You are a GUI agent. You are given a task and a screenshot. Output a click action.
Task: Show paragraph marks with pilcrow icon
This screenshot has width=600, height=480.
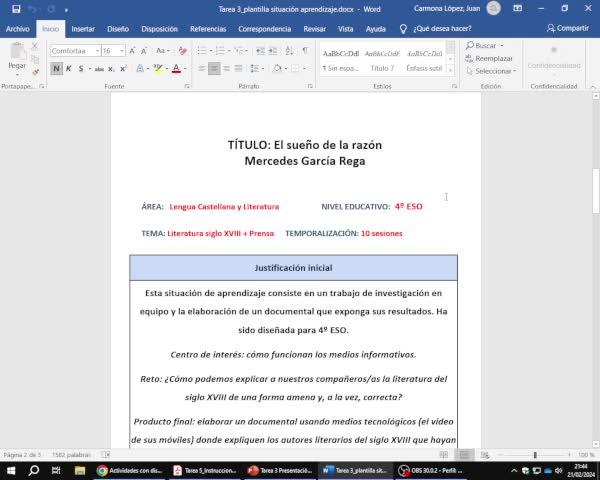[304, 50]
